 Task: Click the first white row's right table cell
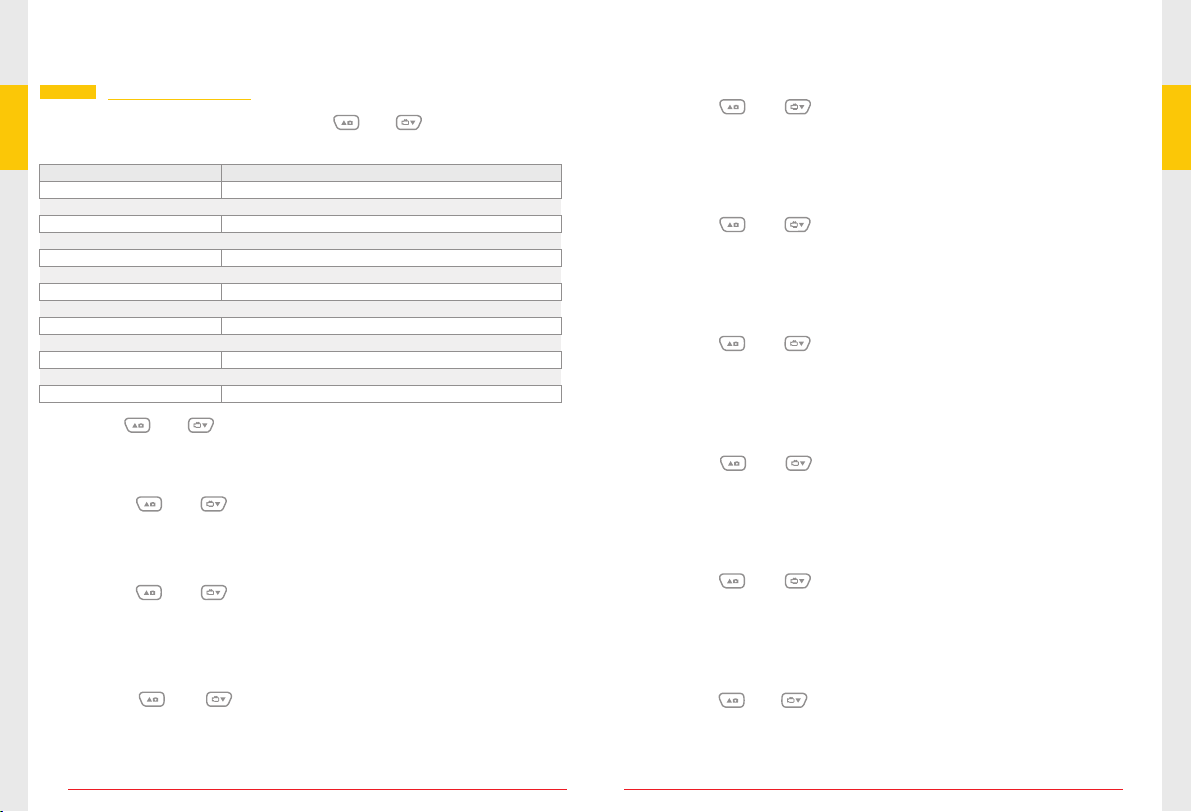coord(392,189)
